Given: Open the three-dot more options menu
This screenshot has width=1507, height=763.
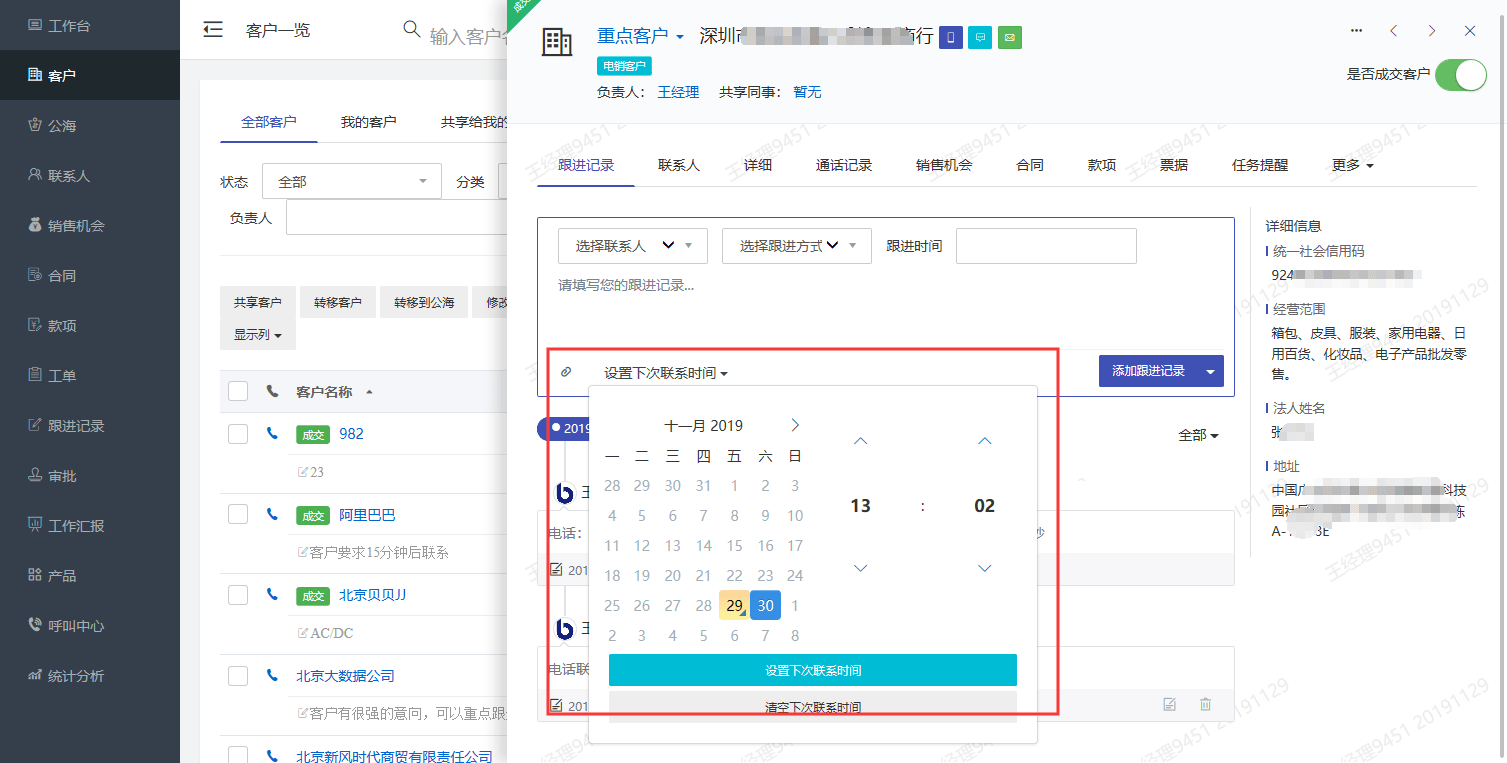Looking at the screenshot, I should tap(1356, 31).
